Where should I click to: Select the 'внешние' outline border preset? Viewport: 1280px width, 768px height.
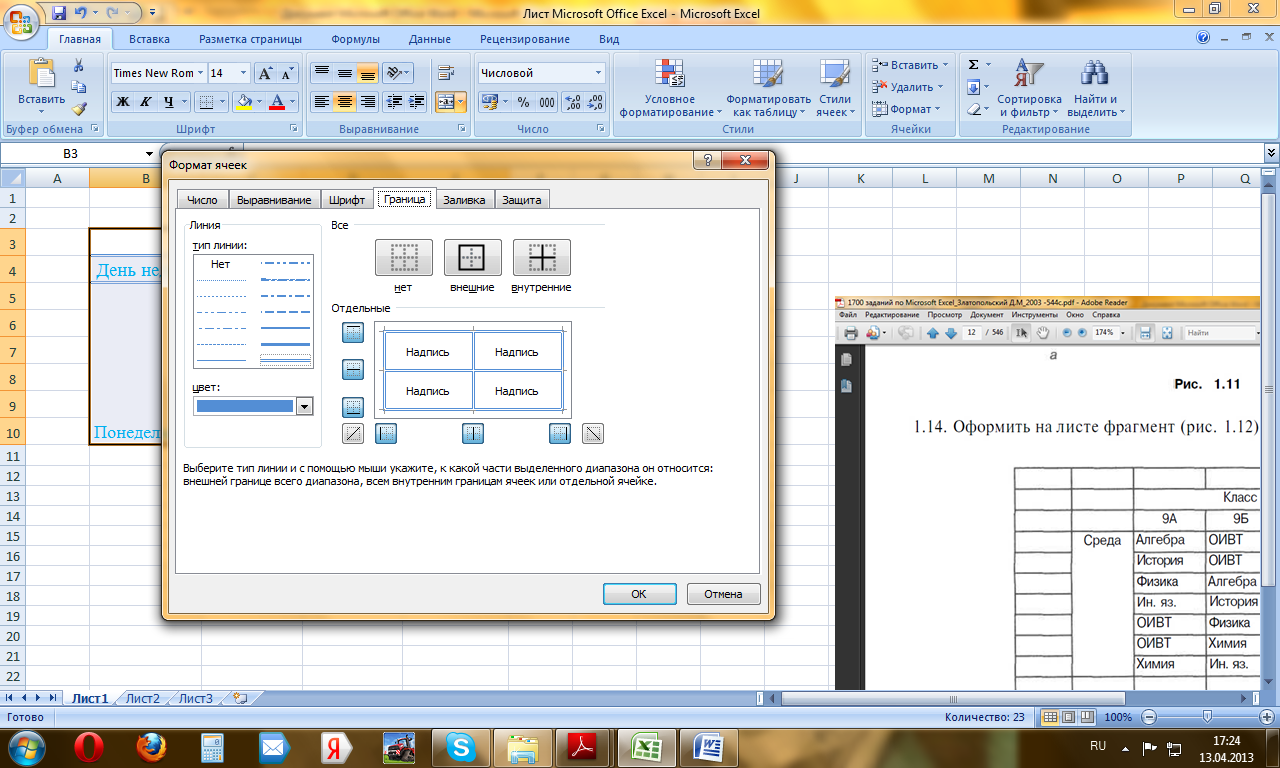472,258
